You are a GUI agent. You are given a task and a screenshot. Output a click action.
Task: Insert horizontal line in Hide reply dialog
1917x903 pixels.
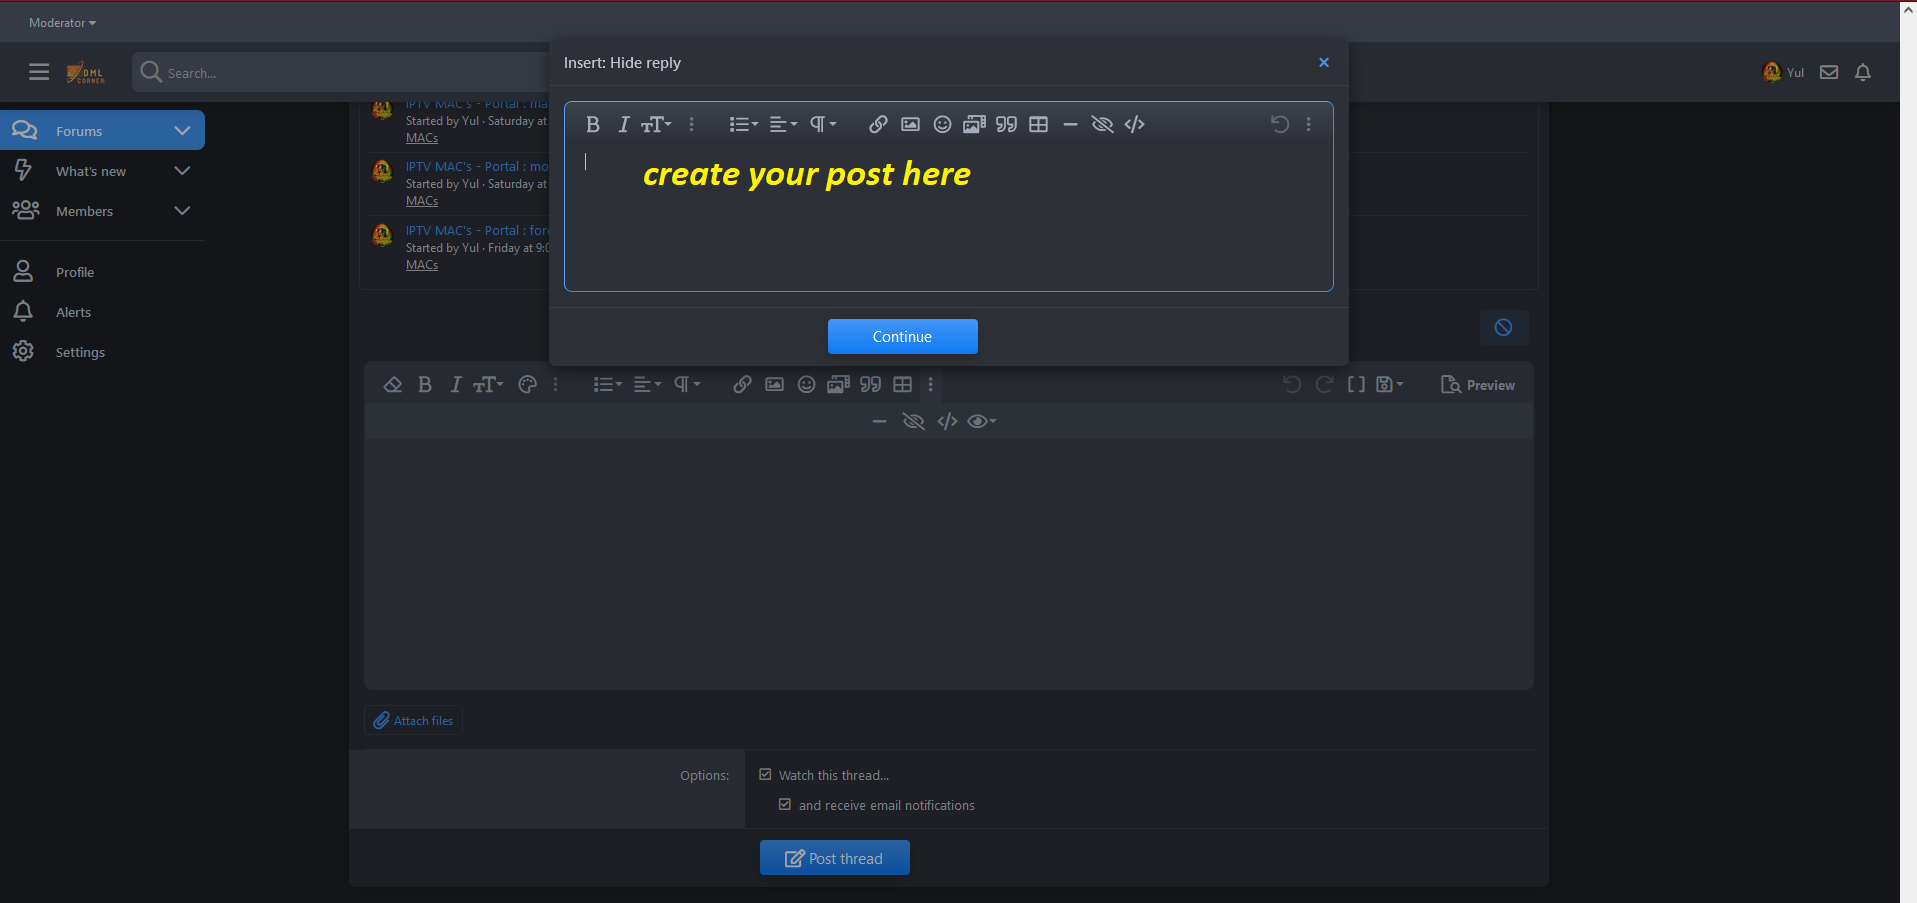coord(1070,124)
